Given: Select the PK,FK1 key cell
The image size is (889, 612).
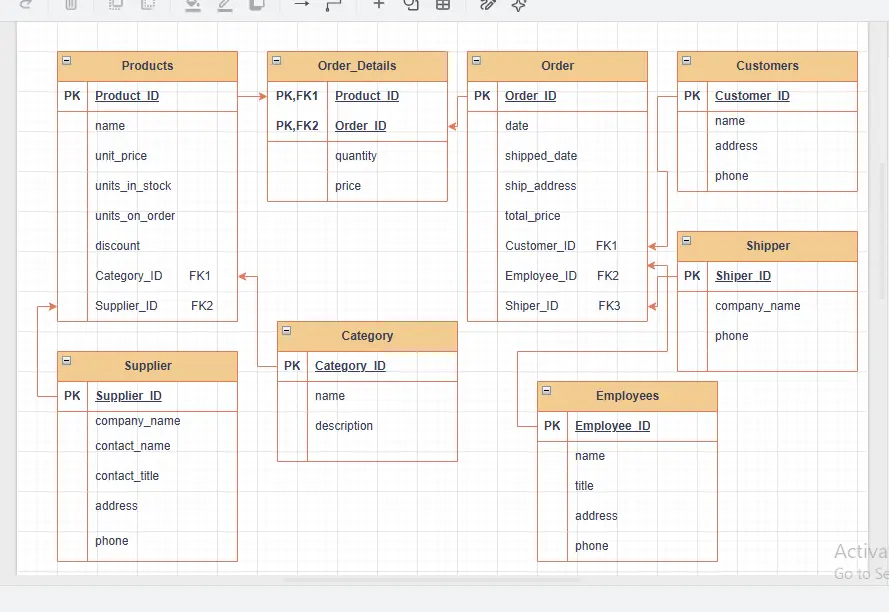Looking at the screenshot, I should pyautogui.click(x=297, y=96).
